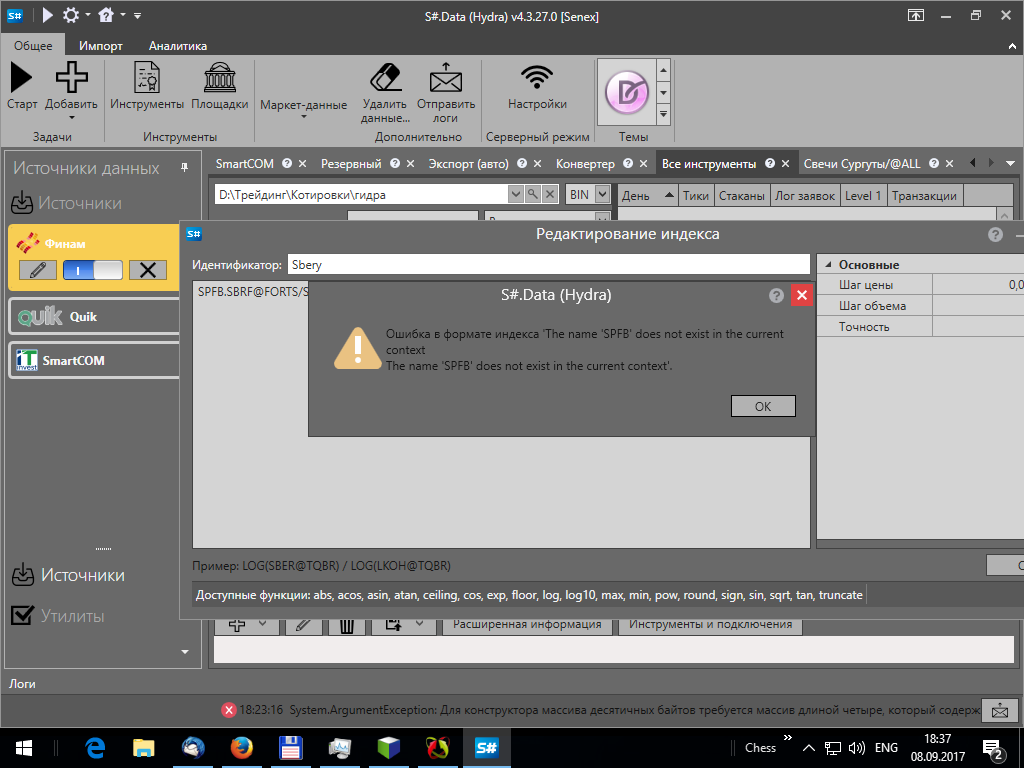Click the search icon next to path field
Image resolution: width=1024 pixels, height=768 pixels.
(533, 194)
